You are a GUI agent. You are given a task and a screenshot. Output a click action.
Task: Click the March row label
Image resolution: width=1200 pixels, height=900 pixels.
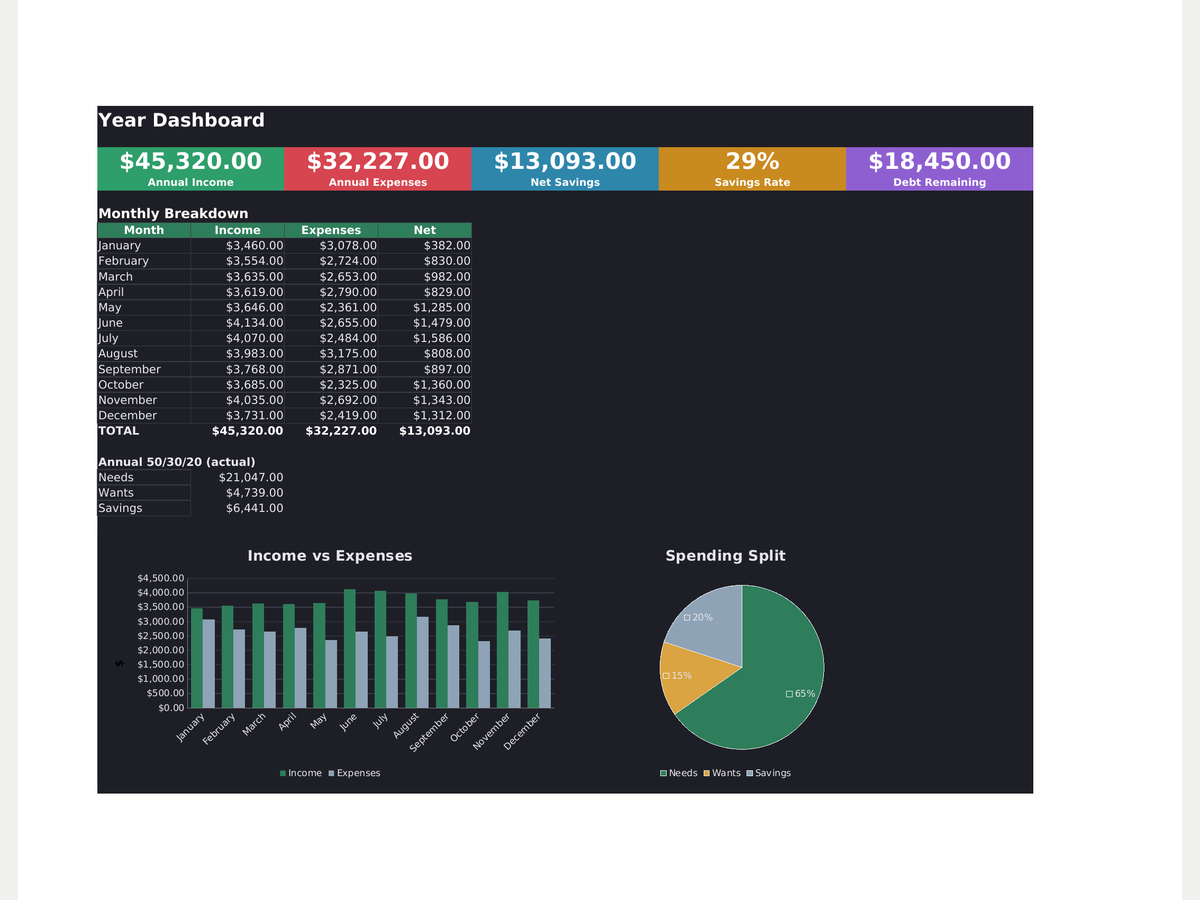144,277
